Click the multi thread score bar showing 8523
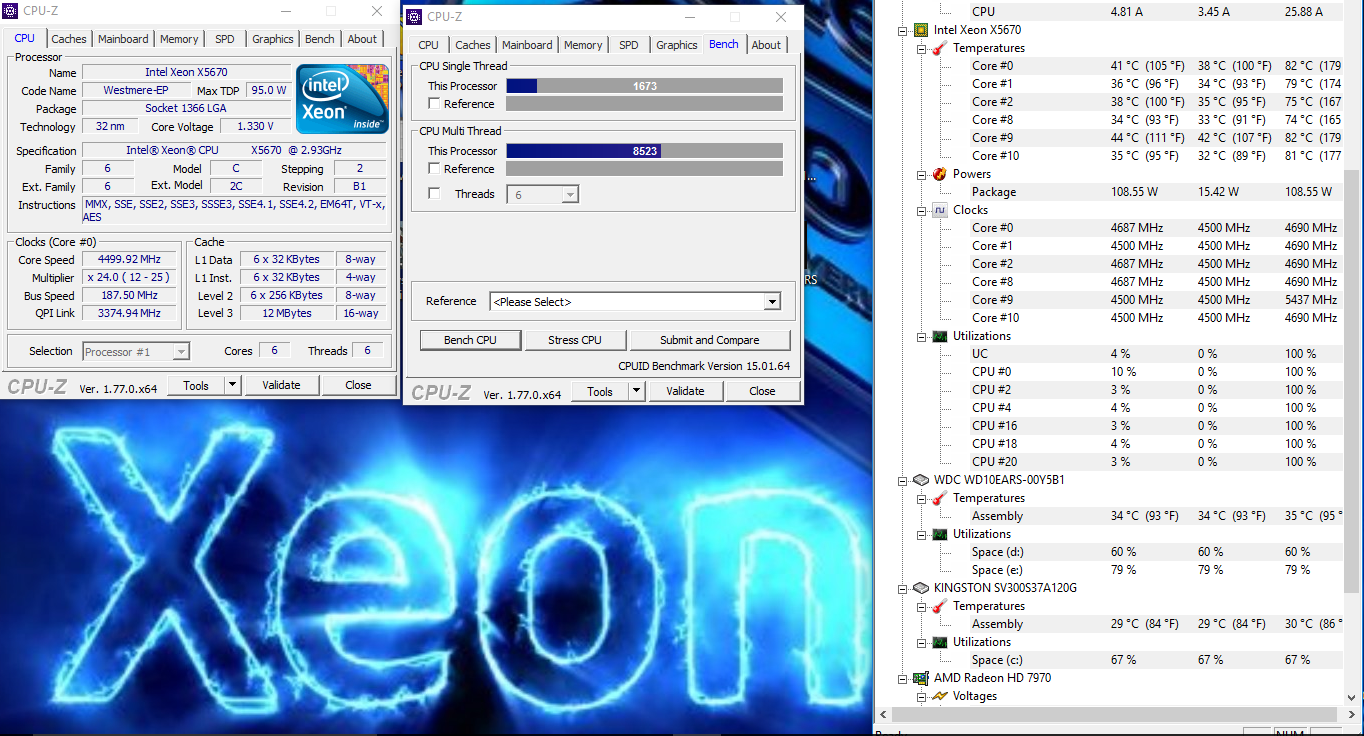The width and height of the screenshot is (1364, 736). pyautogui.click(x=645, y=151)
